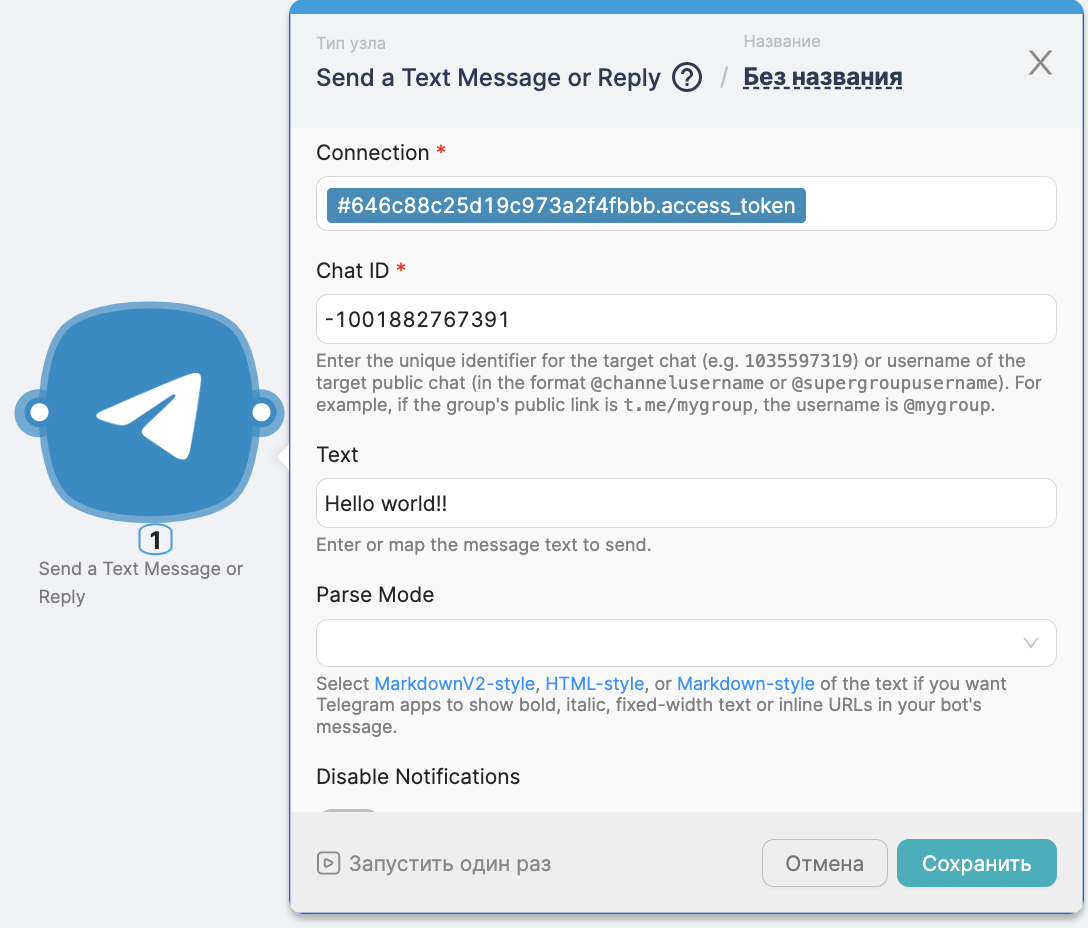This screenshot has width=1088, height=928.
Task: Click the Тип узла caption
Action: click(x=350, y=43)
